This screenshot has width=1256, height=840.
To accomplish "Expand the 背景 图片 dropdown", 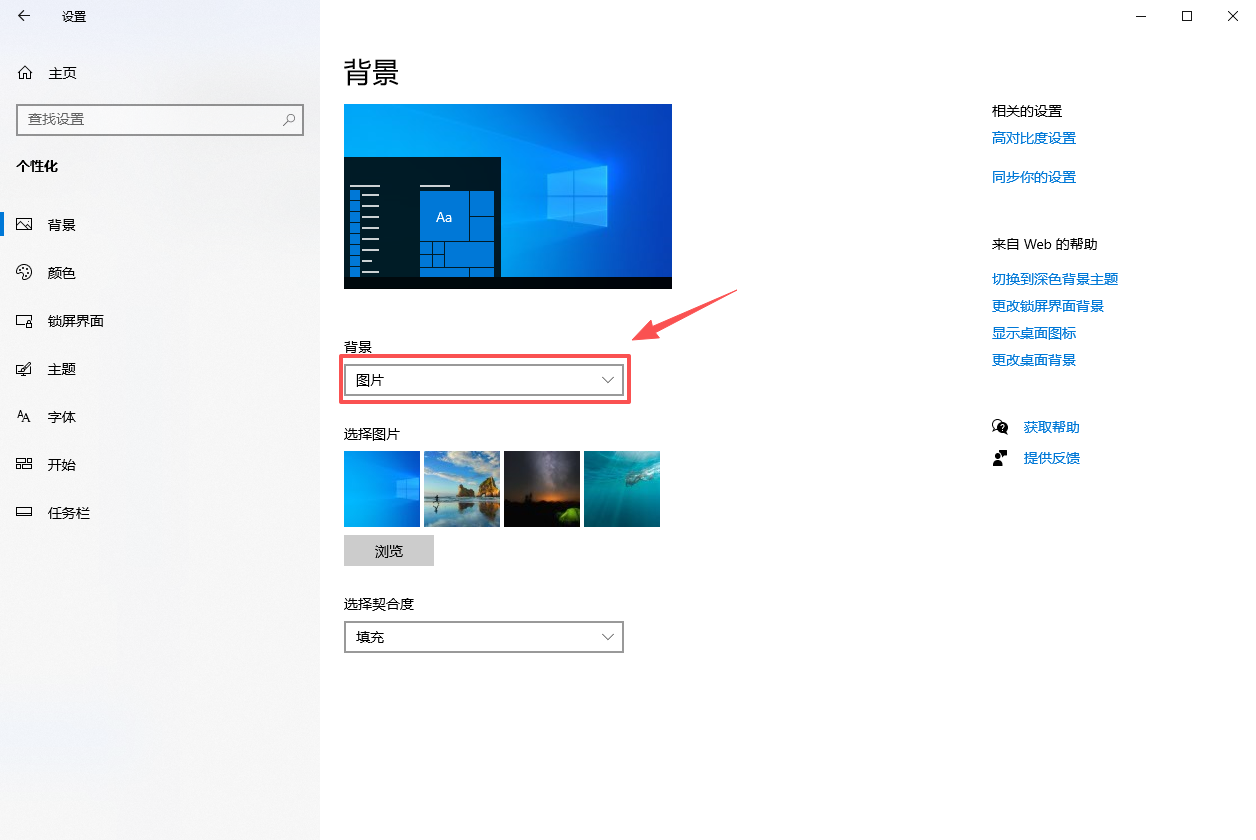I will (x=484, y=380).
